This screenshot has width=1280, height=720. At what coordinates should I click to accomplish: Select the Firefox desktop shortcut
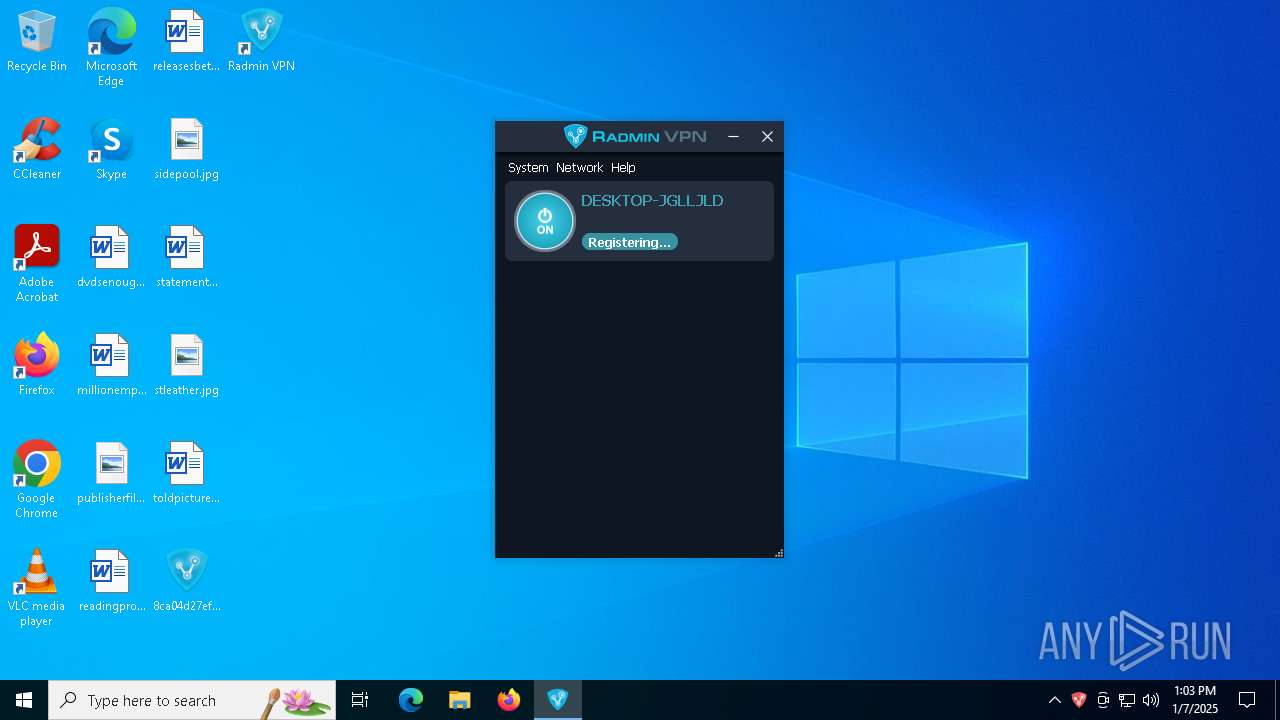[x=37, y=366]
